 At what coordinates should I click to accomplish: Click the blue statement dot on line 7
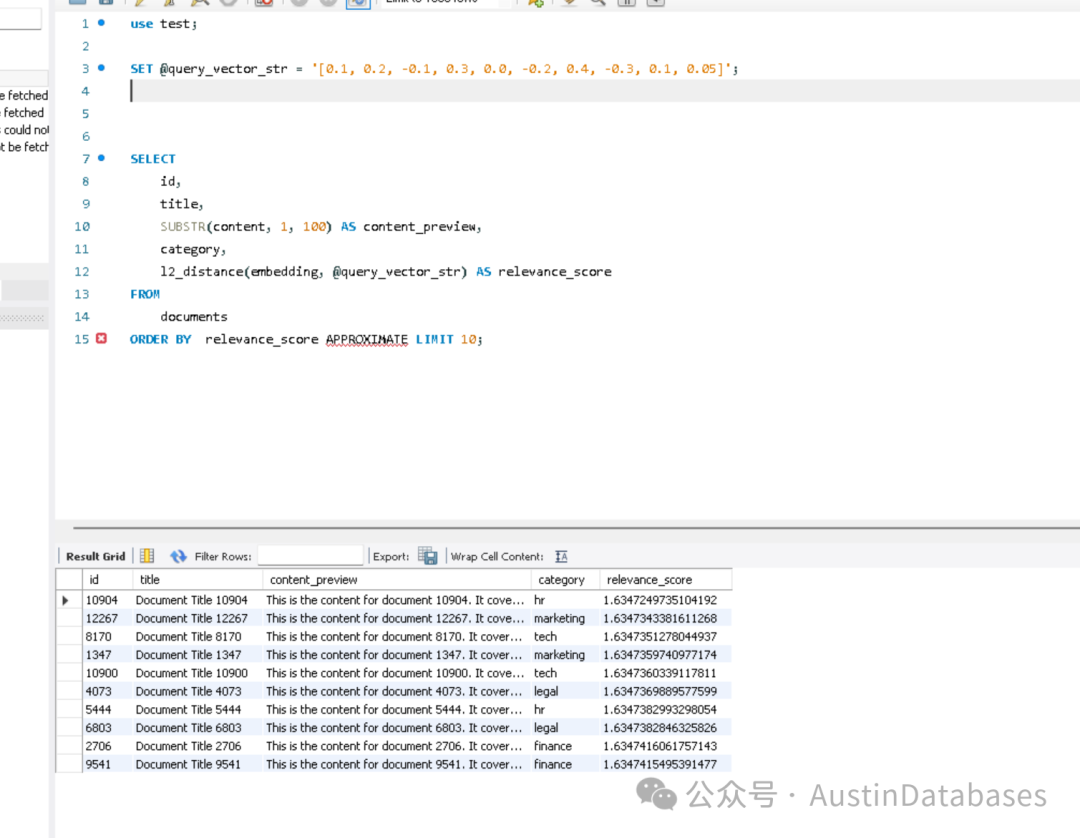(101, 158)
